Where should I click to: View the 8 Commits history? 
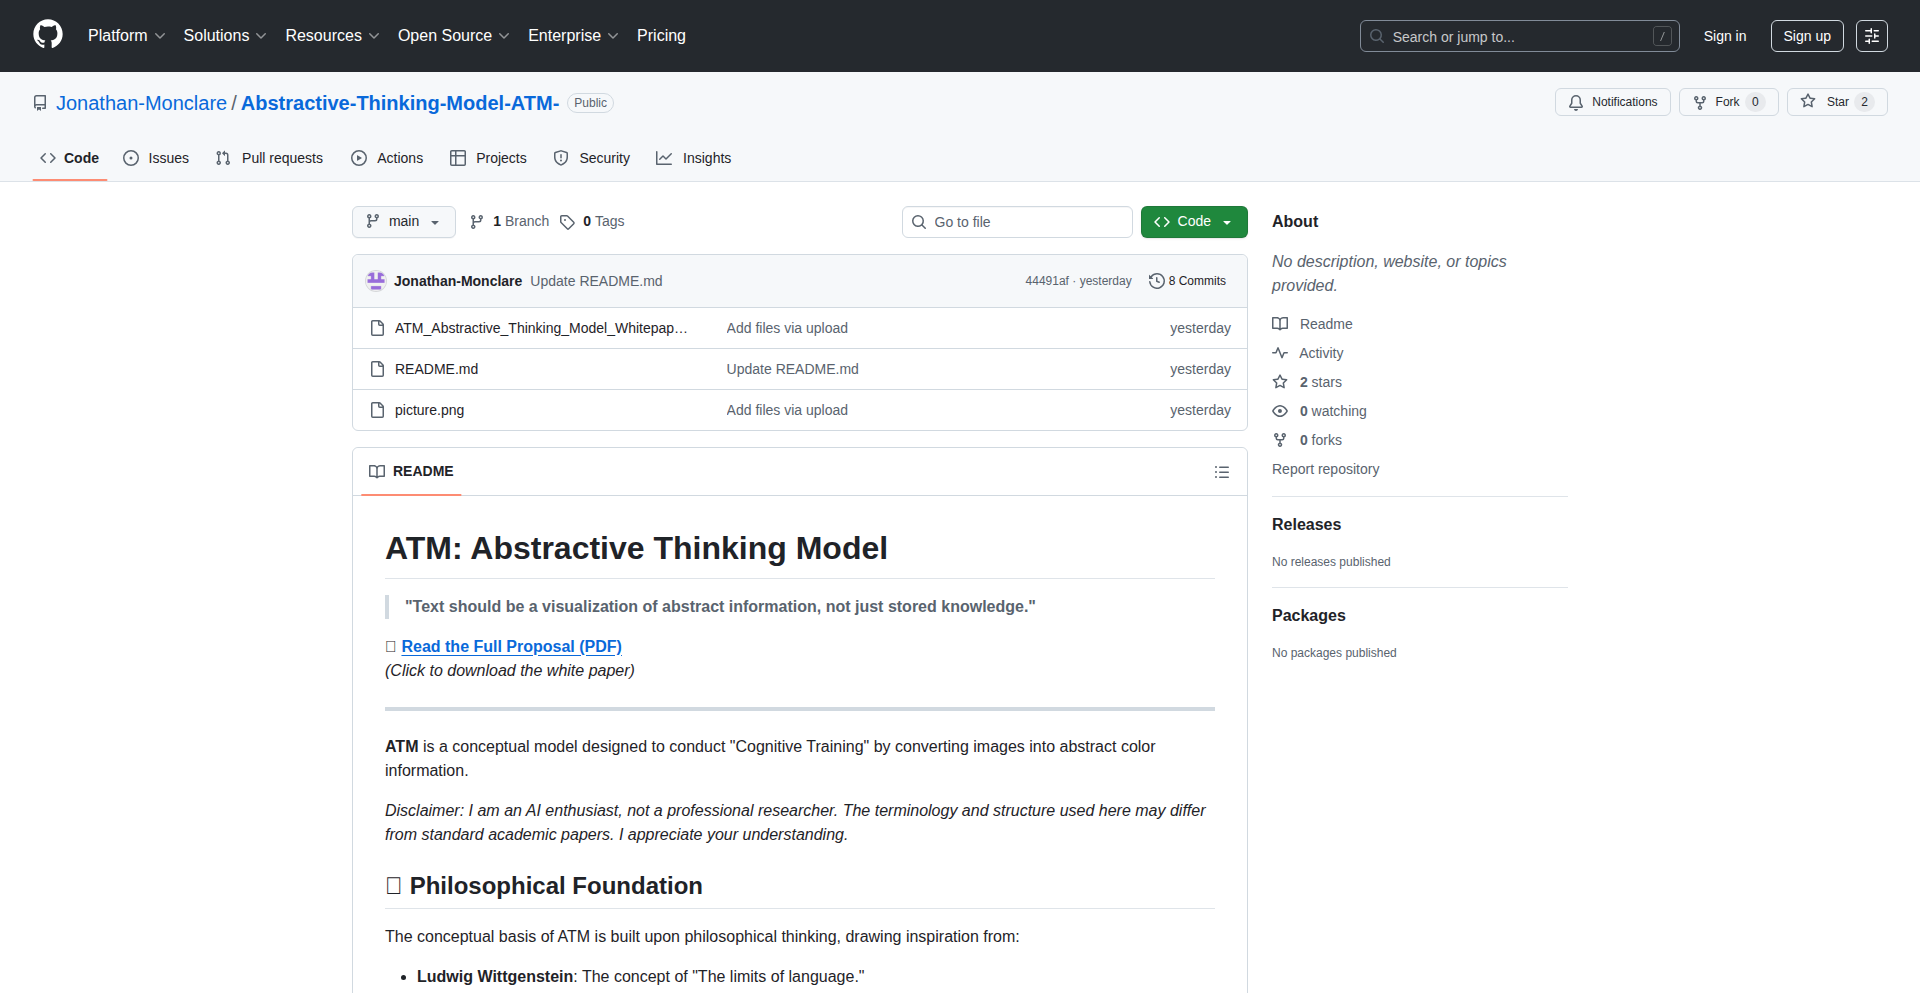pos(1188,281)
